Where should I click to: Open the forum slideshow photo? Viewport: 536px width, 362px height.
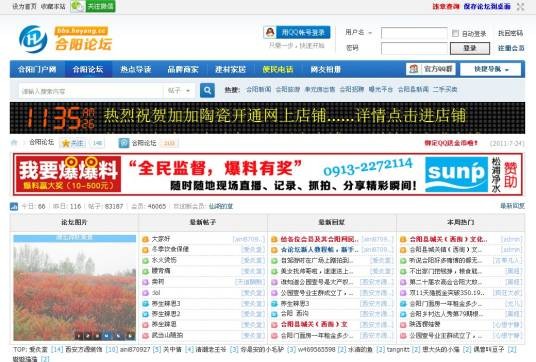pos(74,287)
